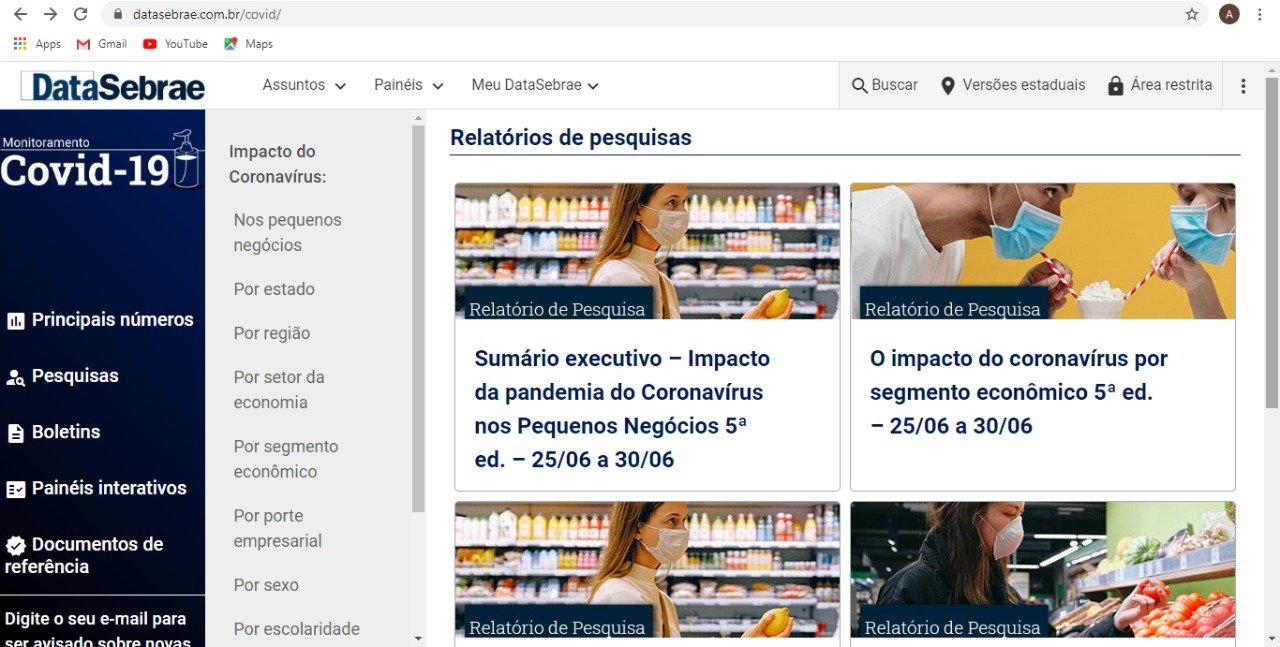Click the submenu scrollbar down arrow
Image resolution: width=1280 pixels, height=647 pixels.
418,638
